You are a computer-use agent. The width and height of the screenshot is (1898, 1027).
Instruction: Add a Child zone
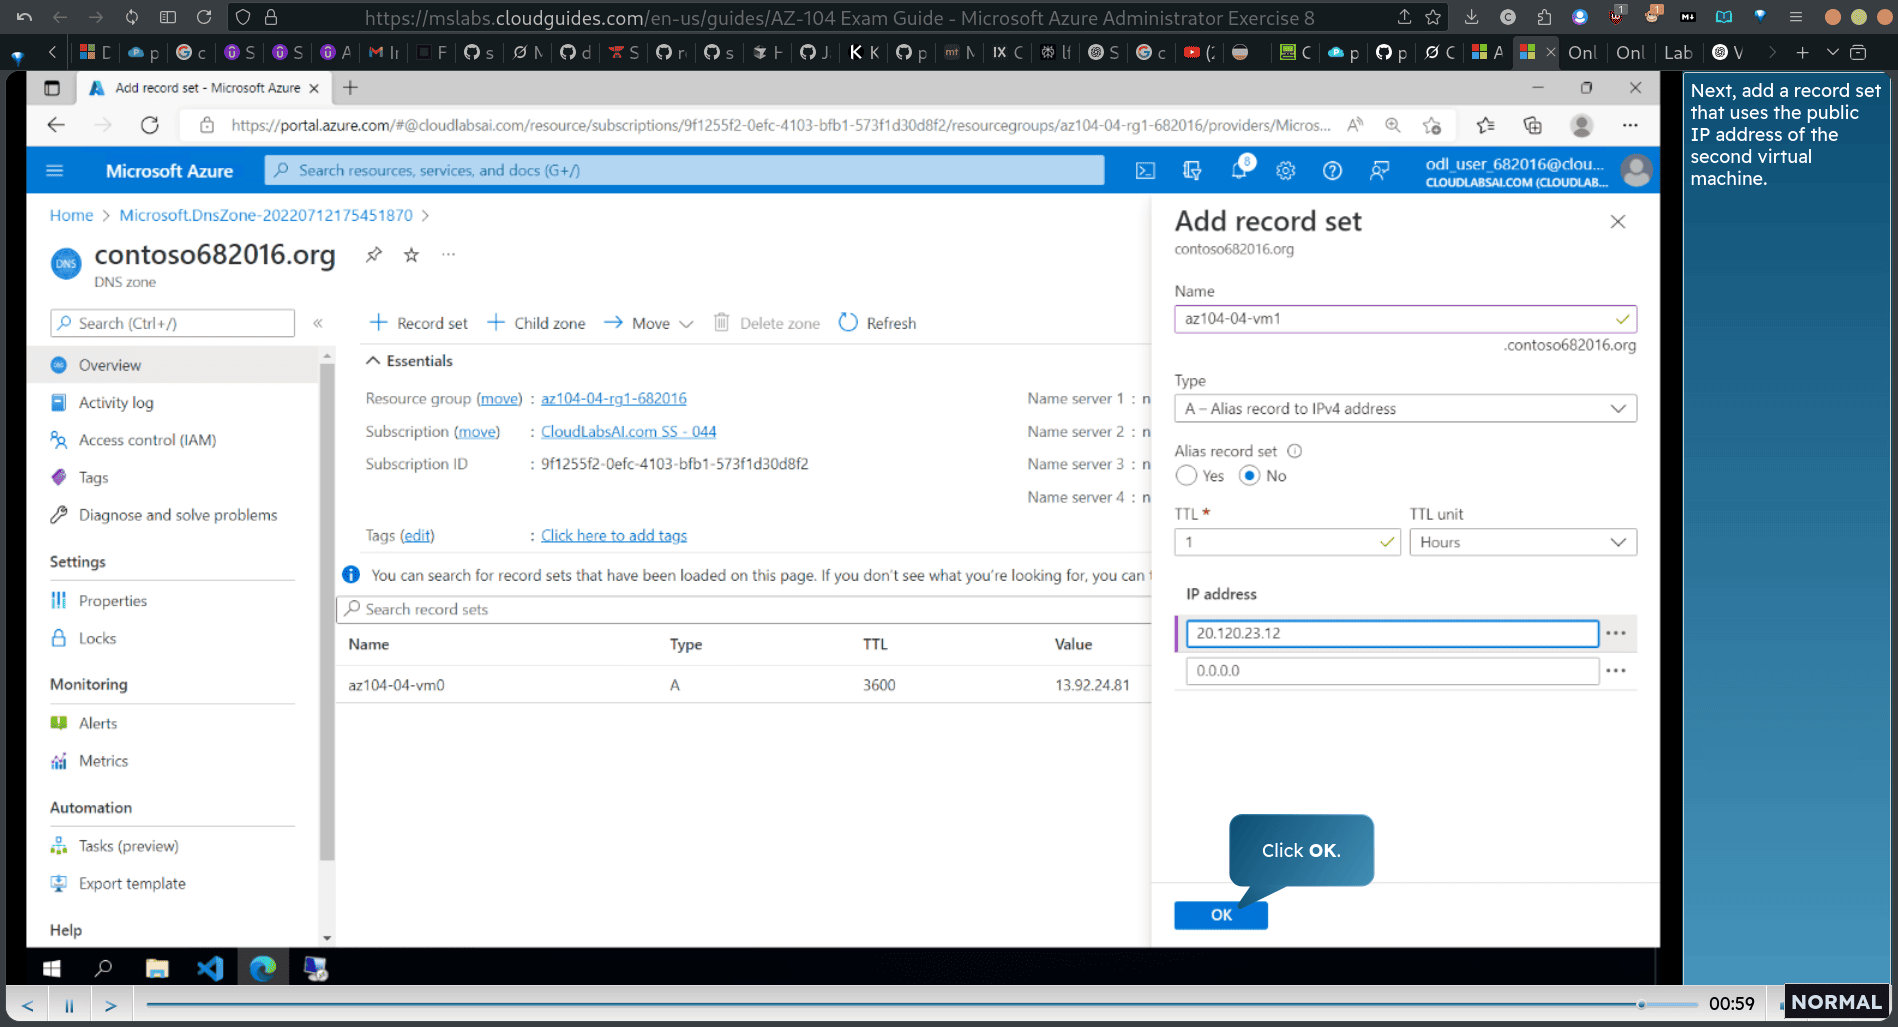pos(536,323)
